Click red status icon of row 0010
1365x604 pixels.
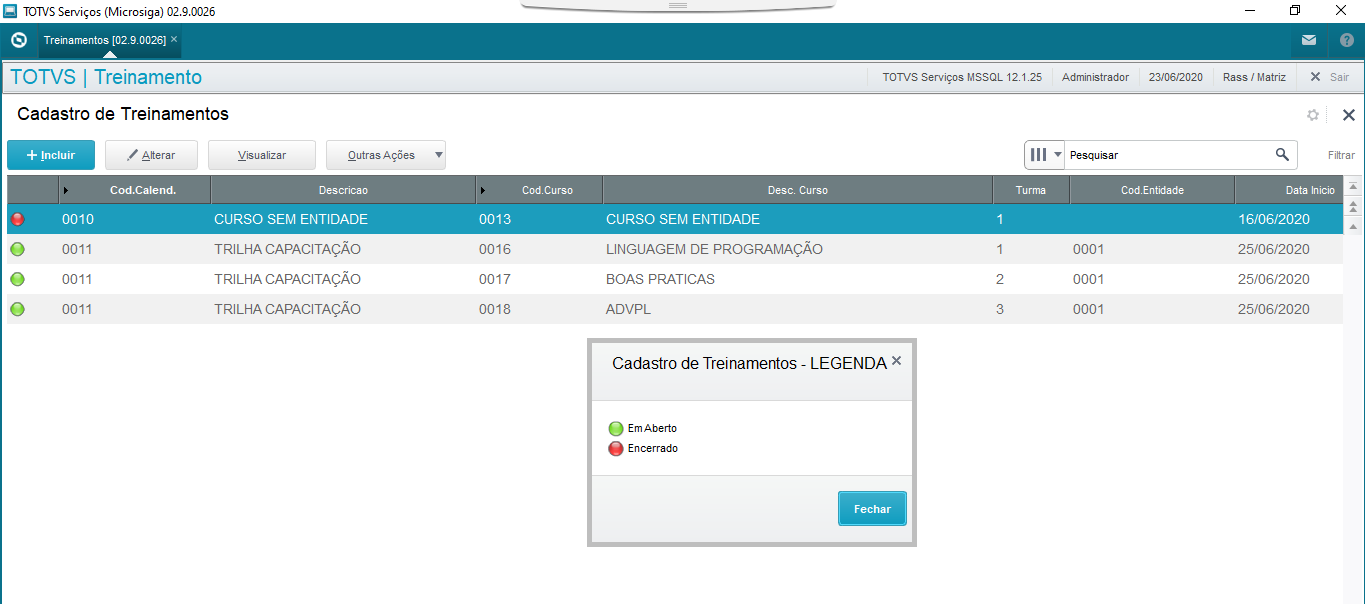[x=17, y=219]
